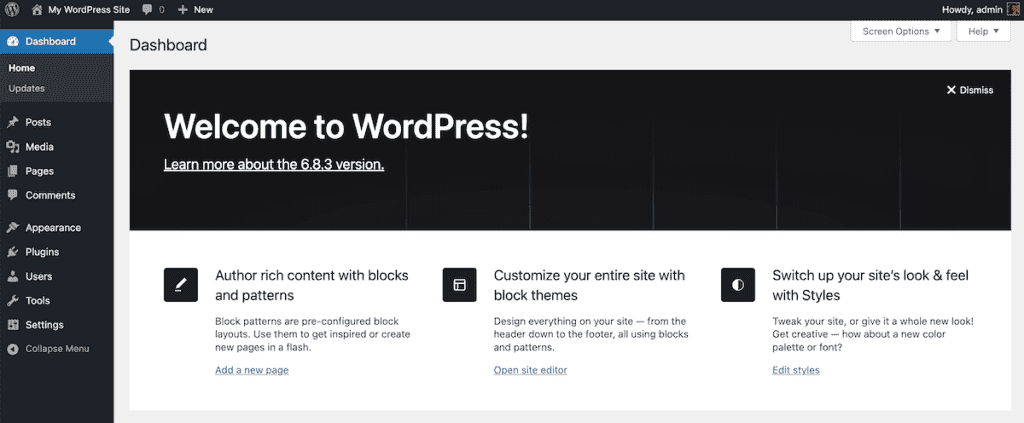The image size is (1024, 423).
Task: Click the Tools wrench icon
Action: [12, 300]
